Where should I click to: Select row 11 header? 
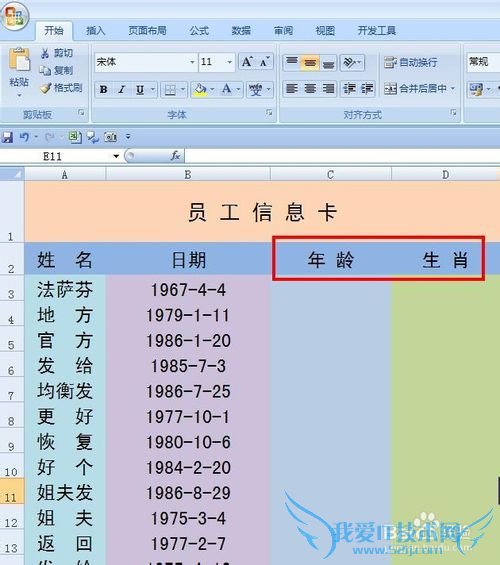tap(12, 491)
